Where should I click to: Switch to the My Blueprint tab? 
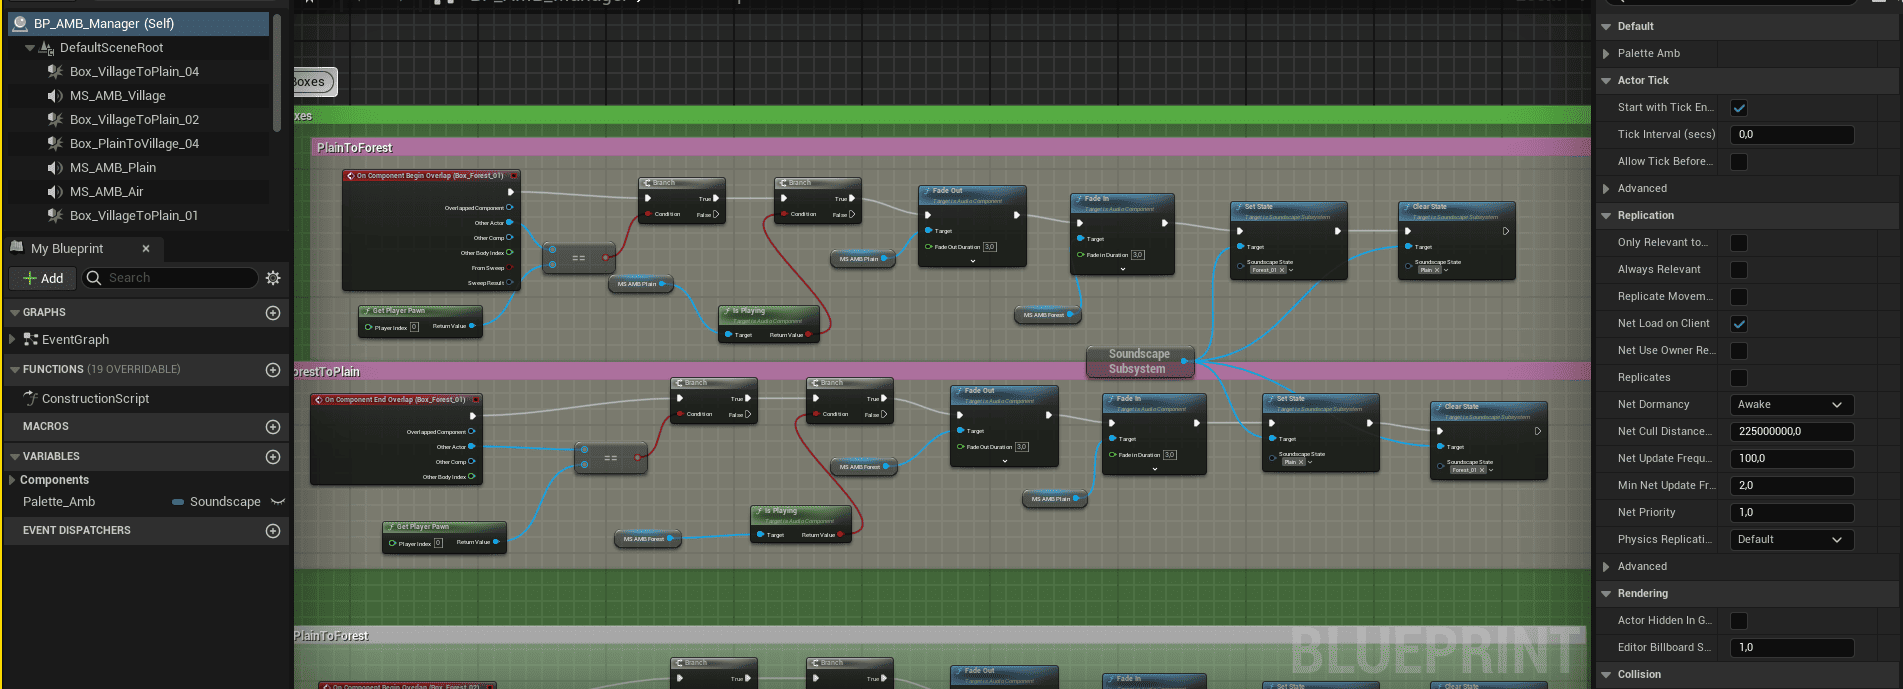[66, 249]
